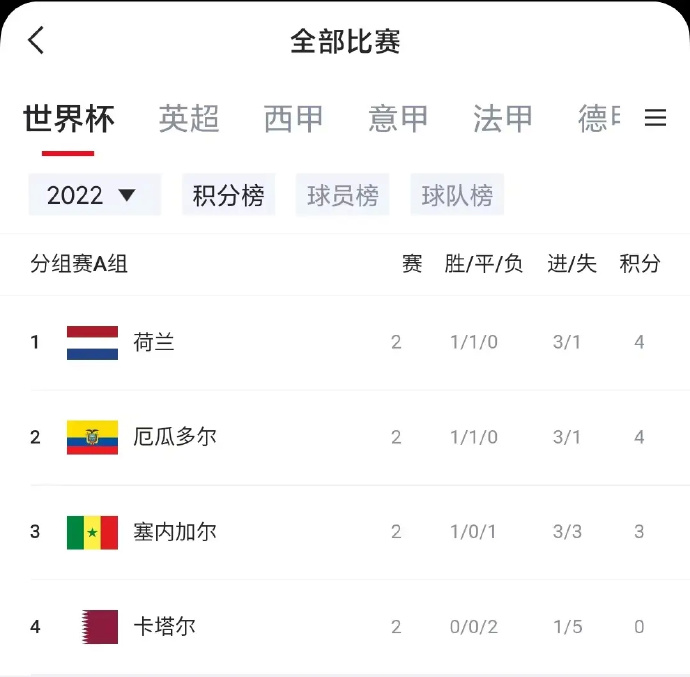Image resolution: width=690 pixels, height=677 pixels.
Task: Select the 世界杯 tab
Action: (69, 119)
